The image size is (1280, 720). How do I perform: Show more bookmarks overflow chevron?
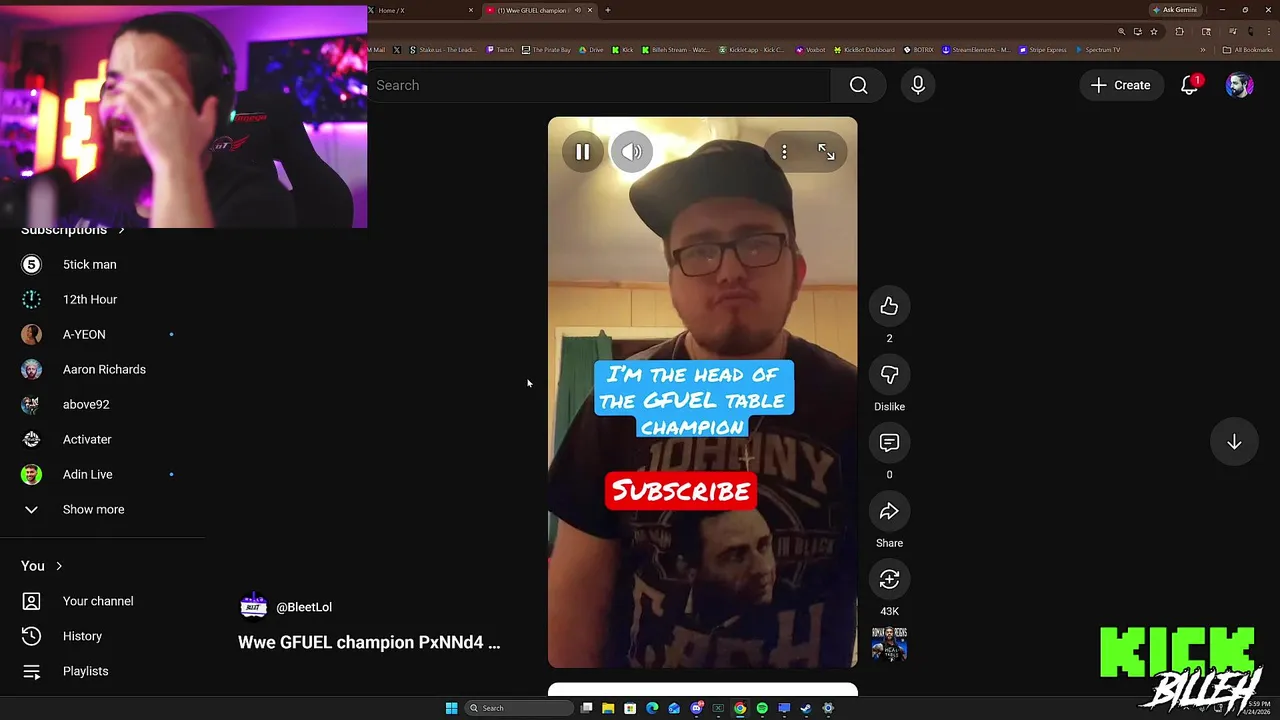pos(1203,50)
